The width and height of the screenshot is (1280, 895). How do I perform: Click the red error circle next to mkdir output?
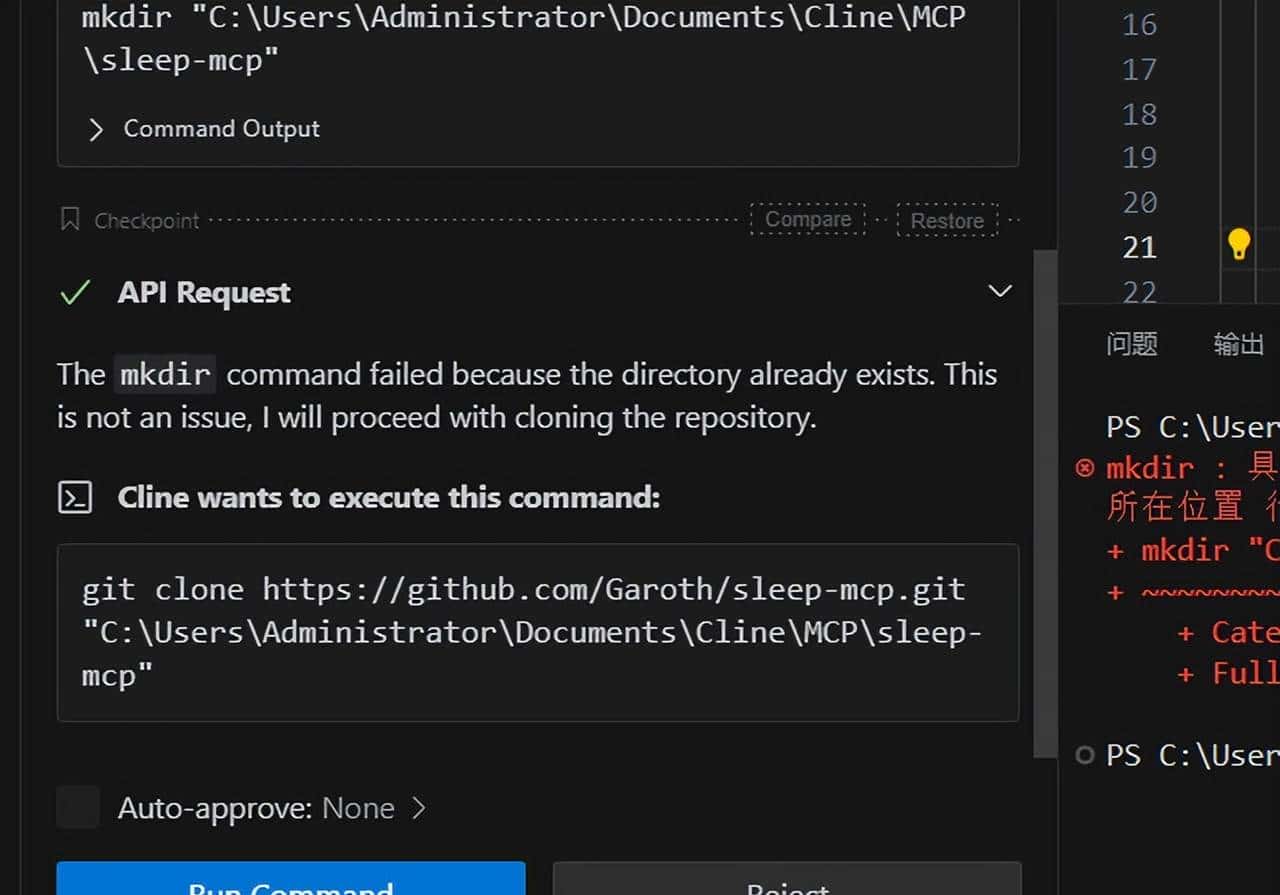click(1085, 467)
